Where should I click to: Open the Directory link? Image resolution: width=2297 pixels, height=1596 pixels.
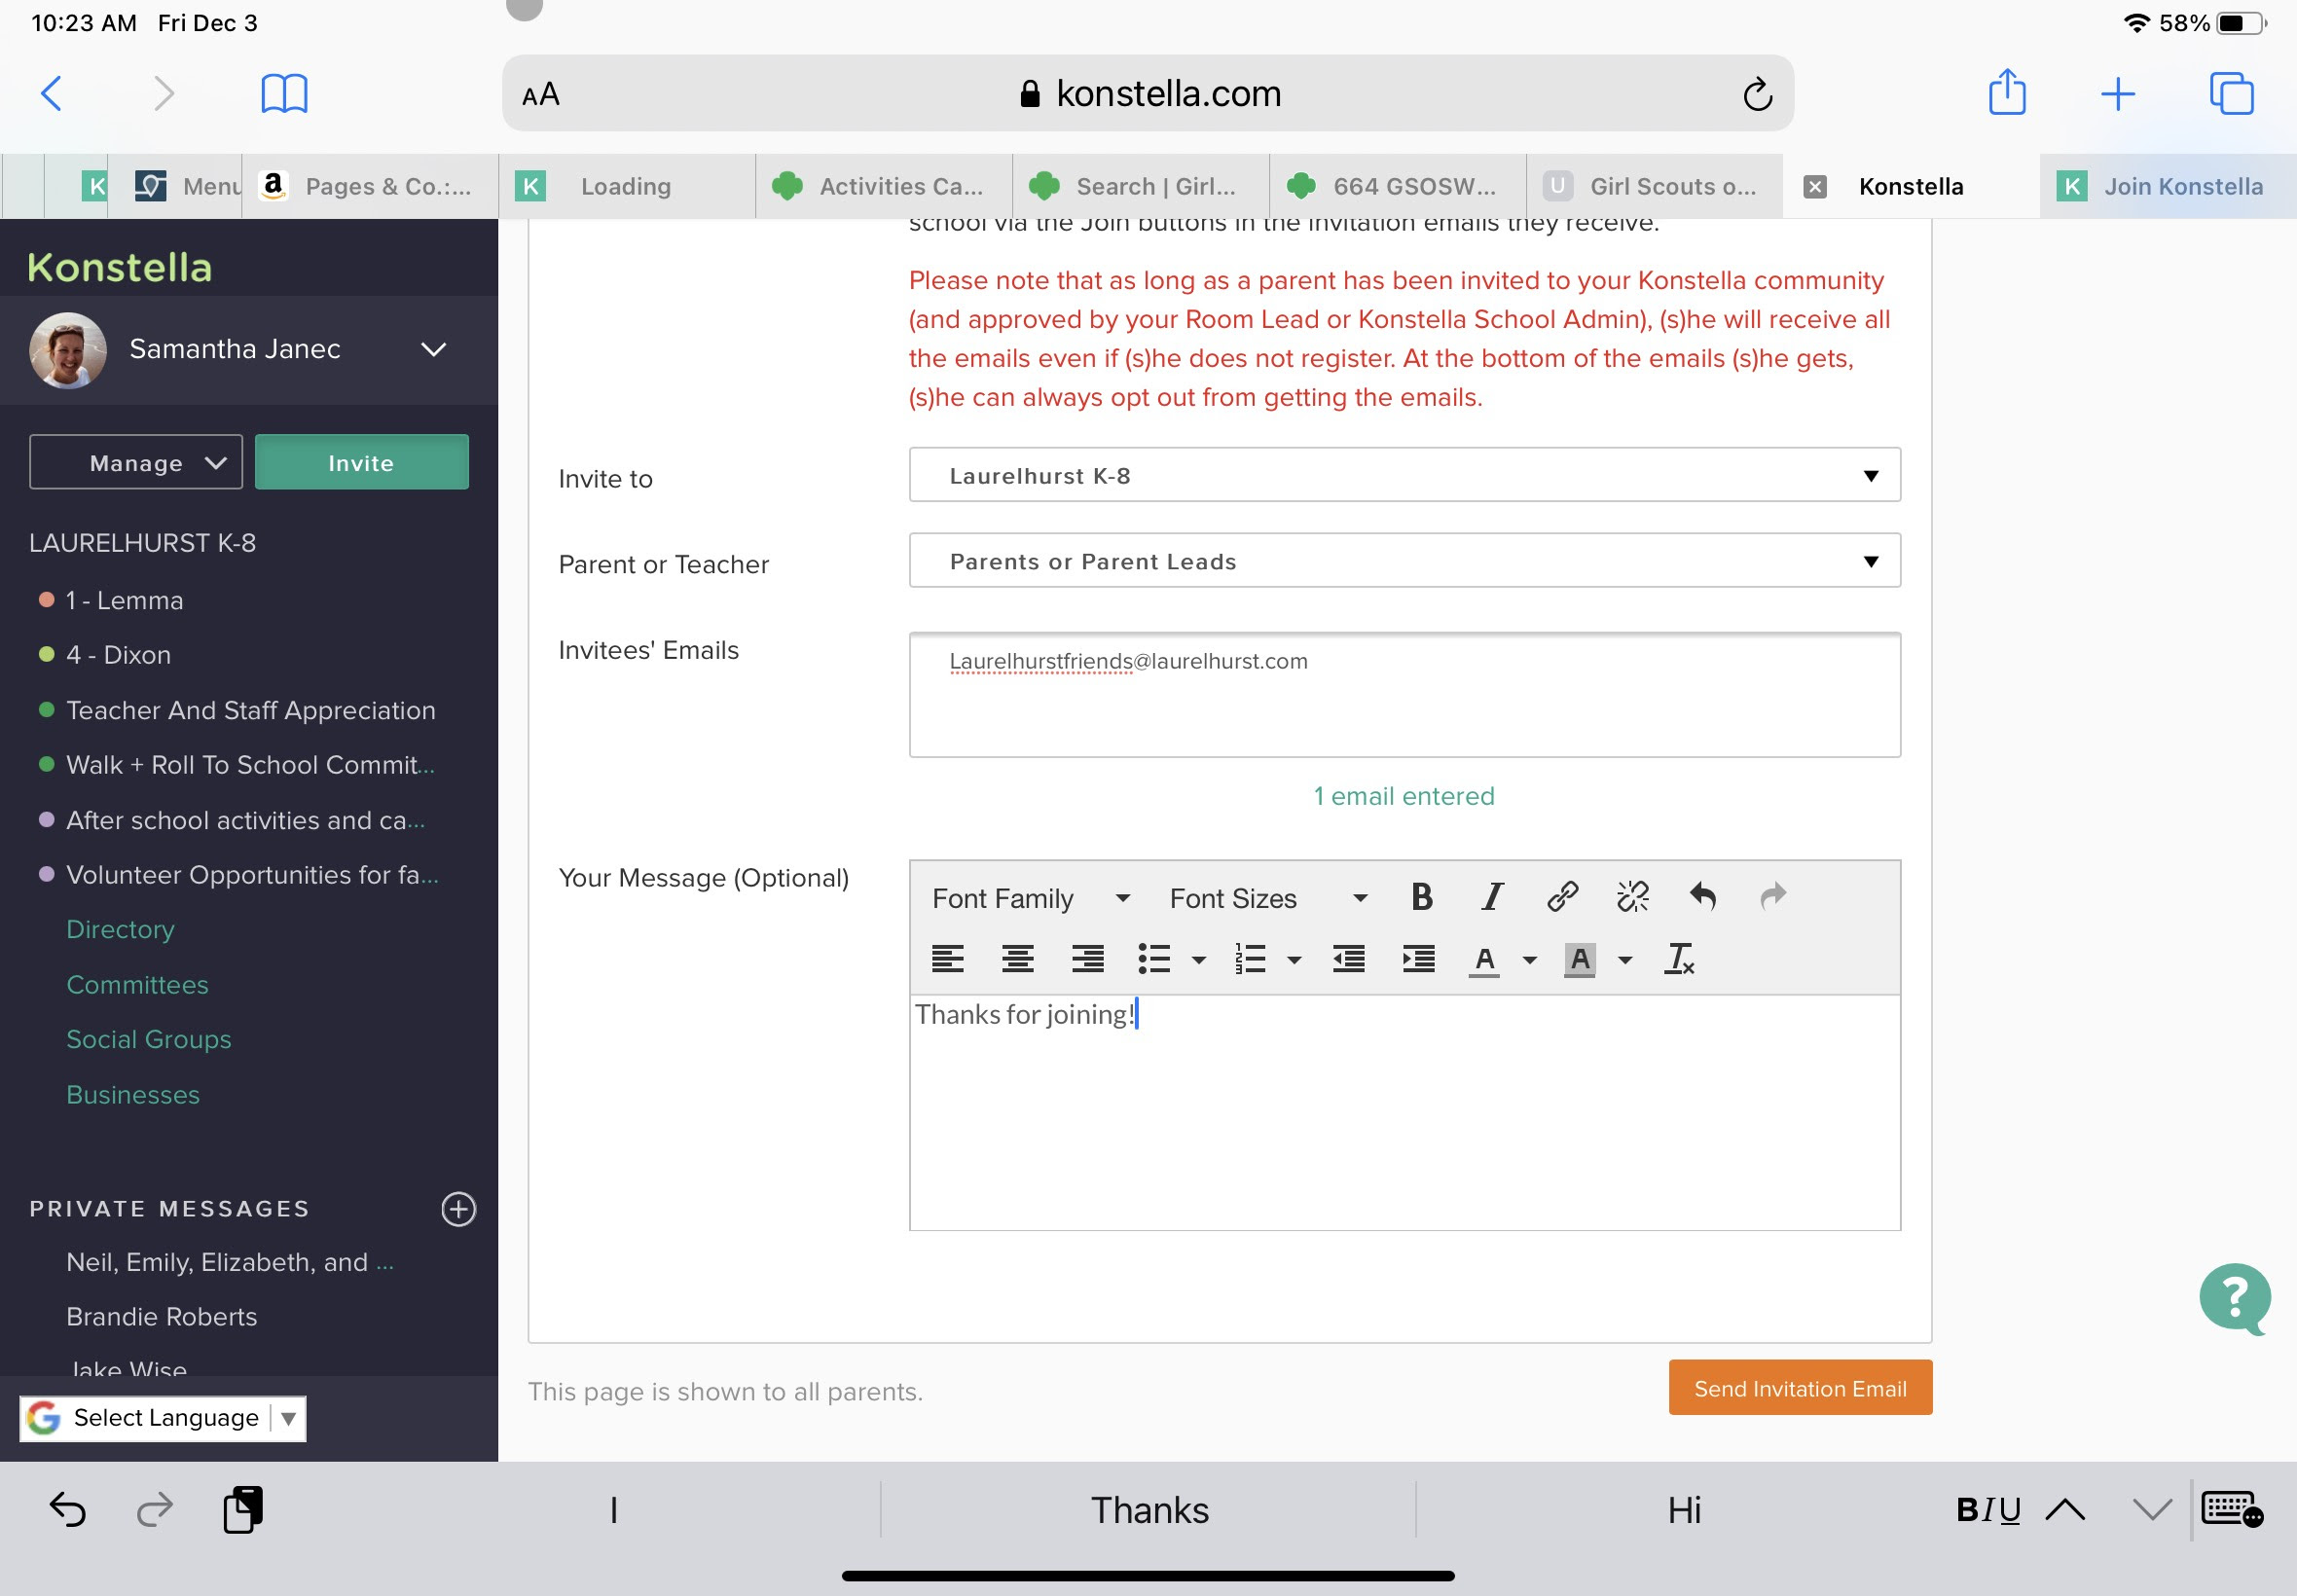click(x=120, y=929)
